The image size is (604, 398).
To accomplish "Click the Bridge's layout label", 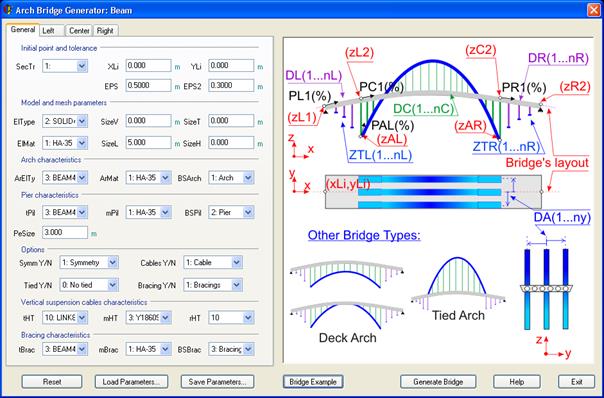I will tap(547, 163).
